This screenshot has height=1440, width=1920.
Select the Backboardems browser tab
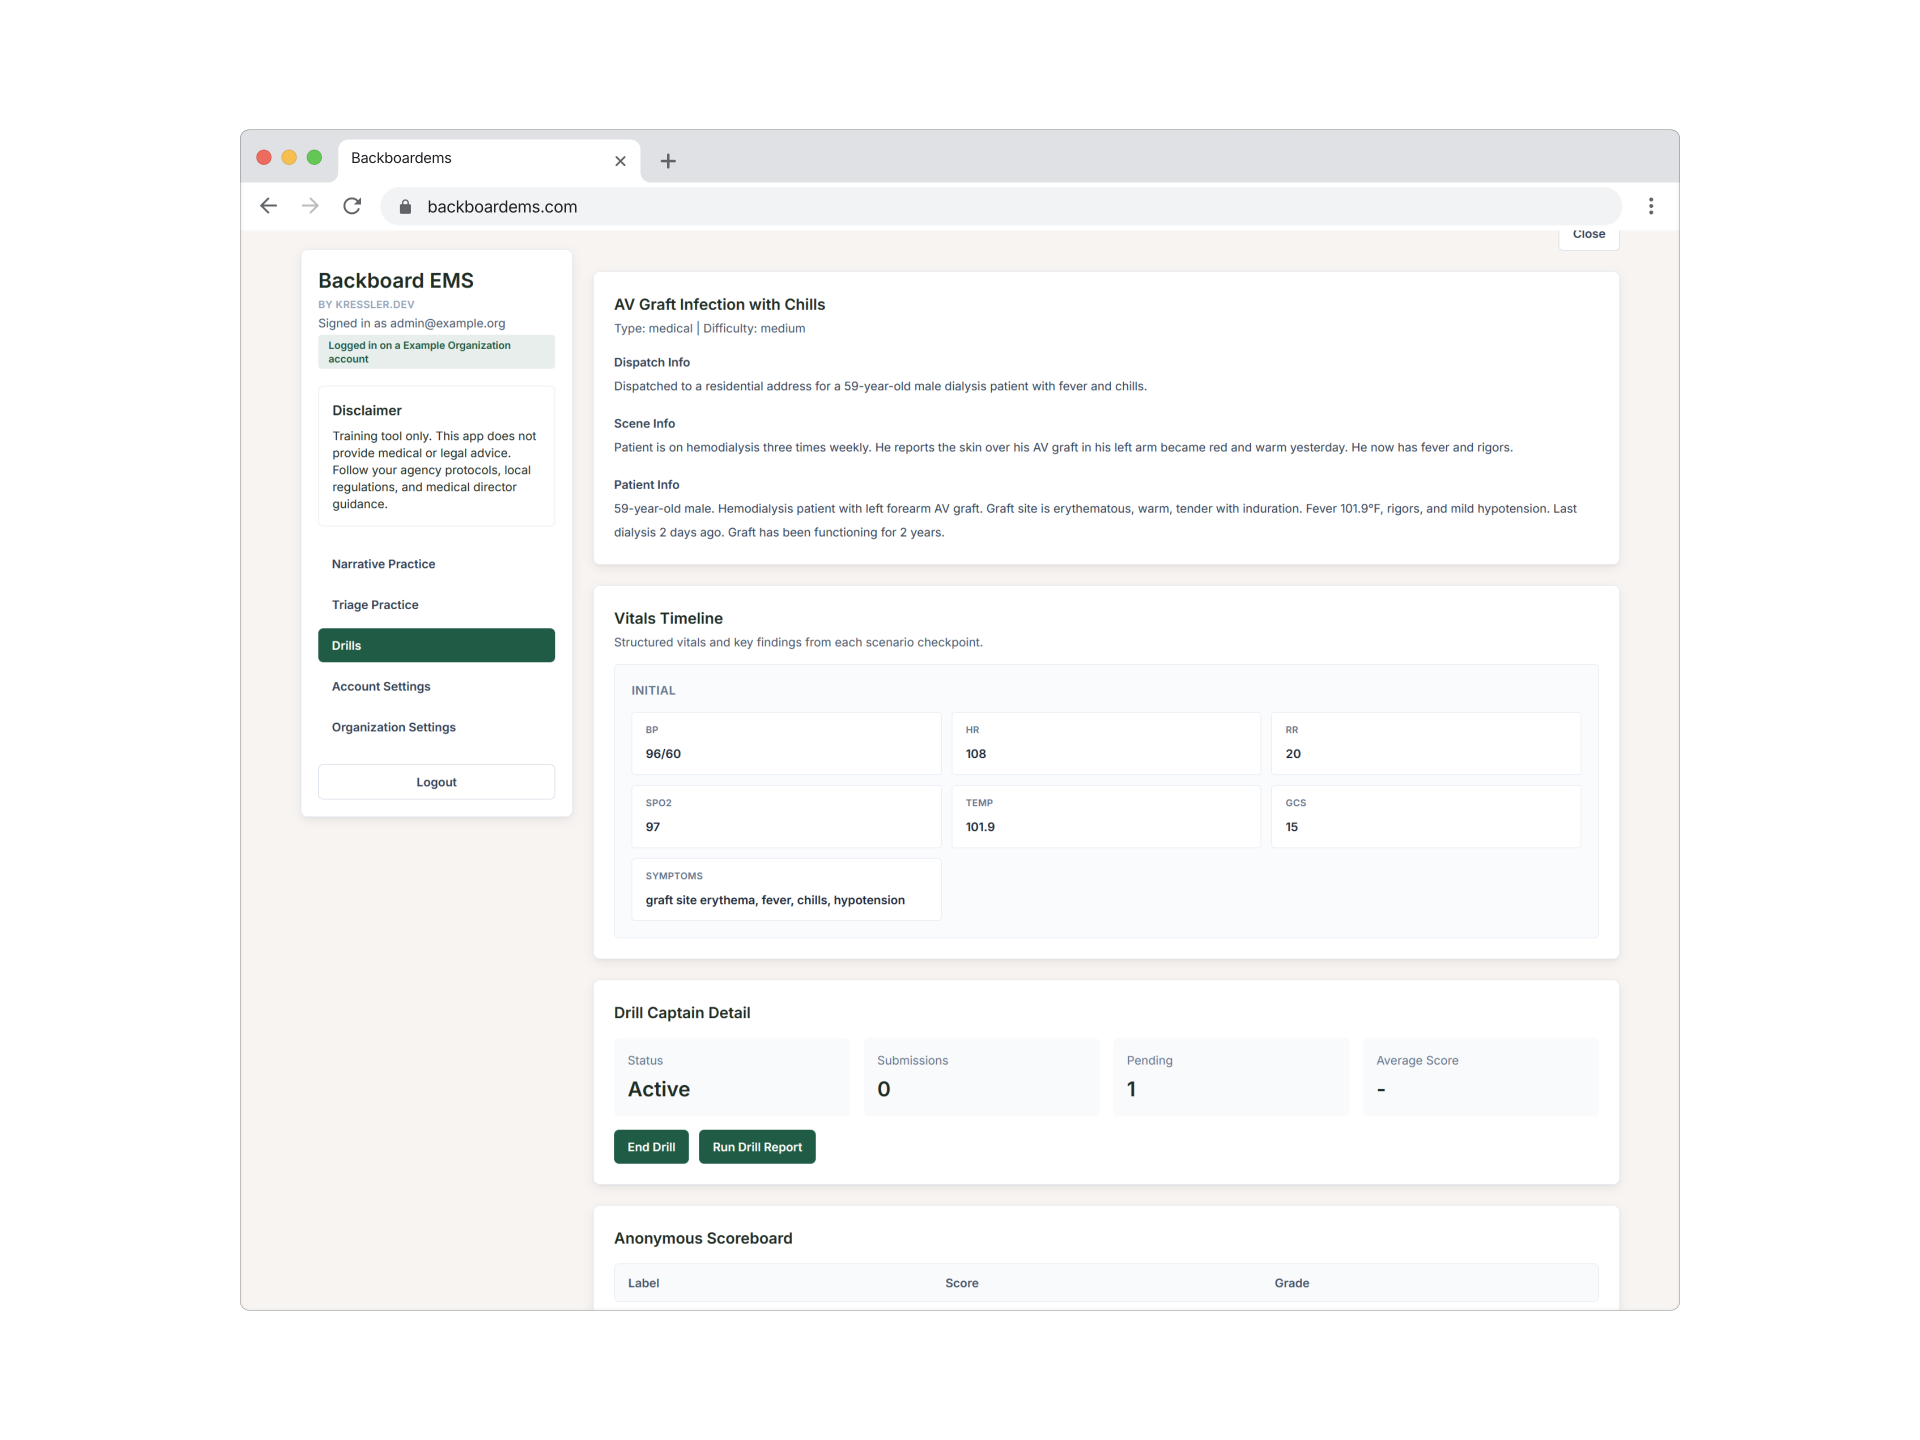[489, 160]
